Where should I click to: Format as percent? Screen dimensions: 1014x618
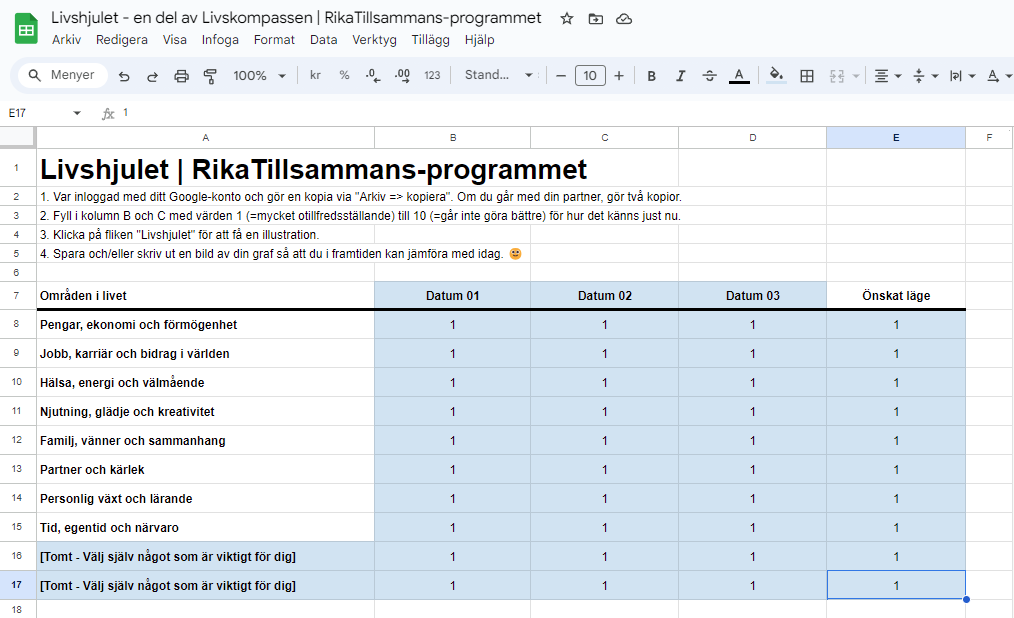(345, 75)
